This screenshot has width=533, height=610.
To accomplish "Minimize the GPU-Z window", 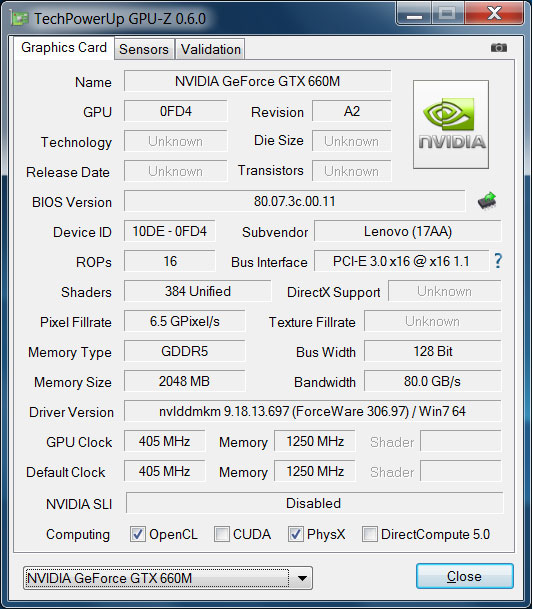I will point(414,13).
